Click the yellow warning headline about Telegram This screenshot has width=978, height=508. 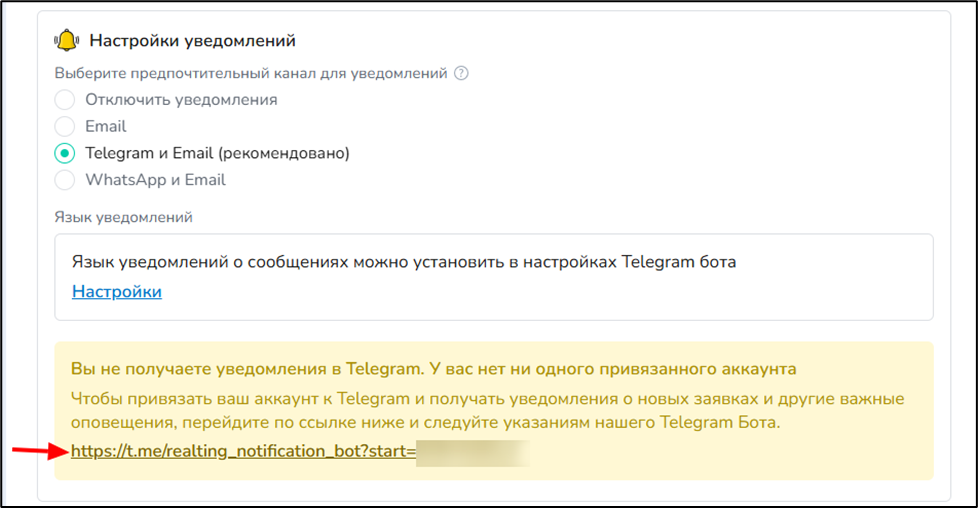[433, 369]
